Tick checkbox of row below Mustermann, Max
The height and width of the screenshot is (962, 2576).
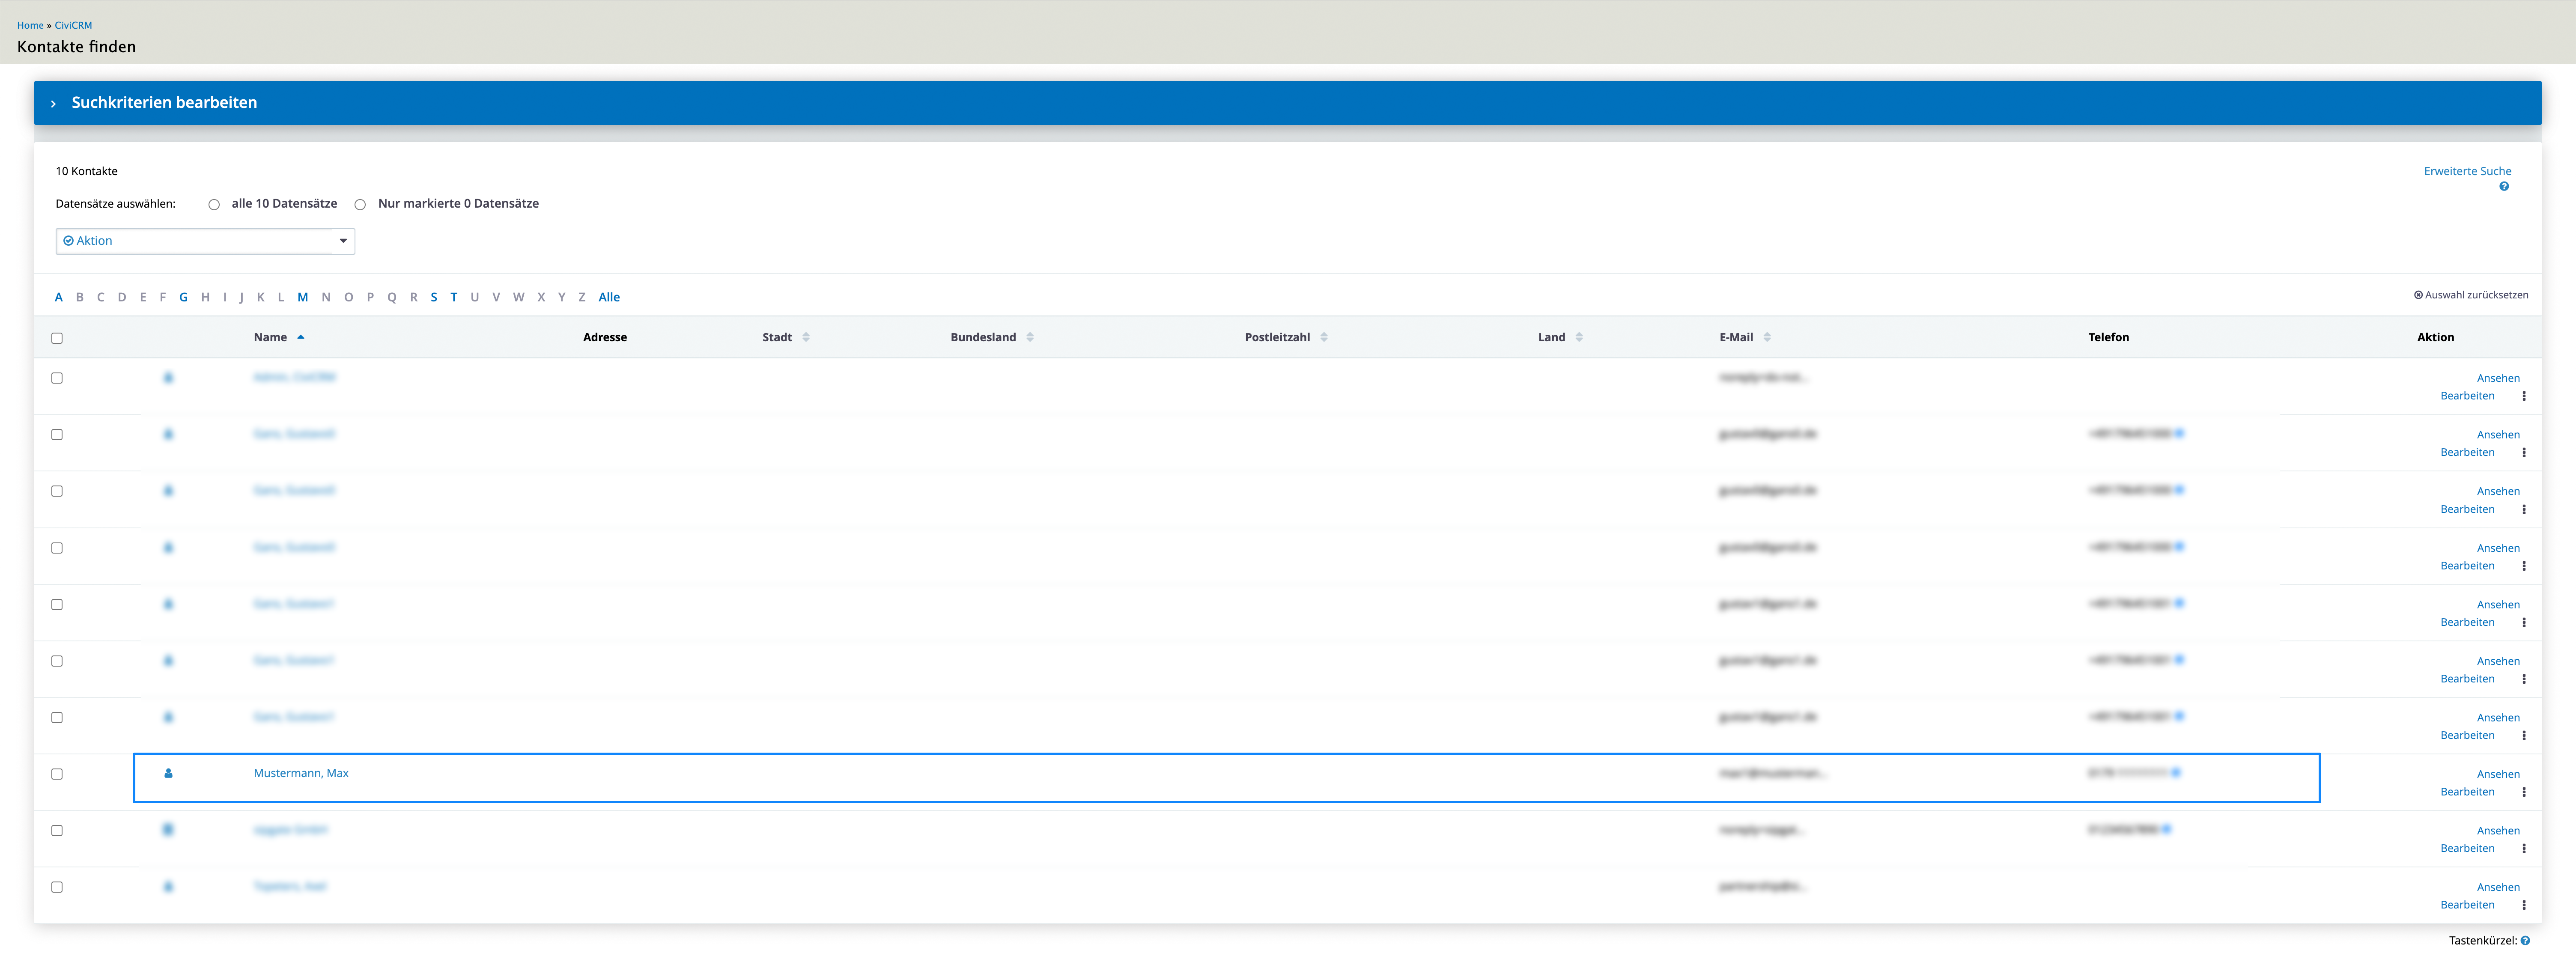(57, 831)
